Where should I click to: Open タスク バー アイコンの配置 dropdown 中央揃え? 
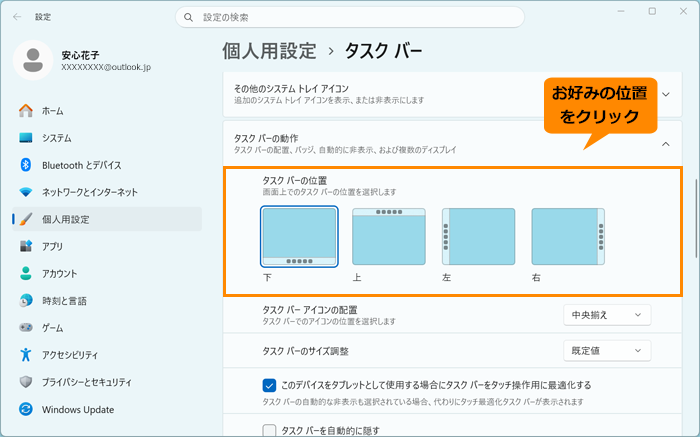click(607, 315)
